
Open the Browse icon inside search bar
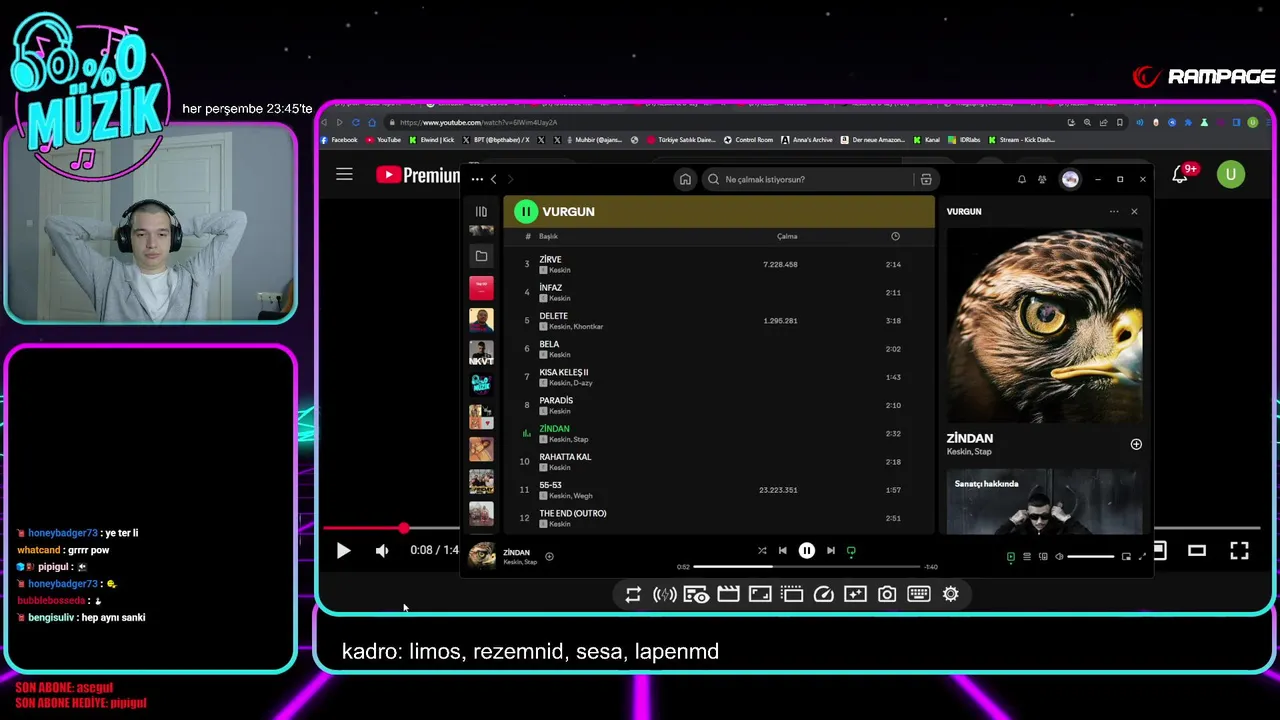[x=926, y=179]
